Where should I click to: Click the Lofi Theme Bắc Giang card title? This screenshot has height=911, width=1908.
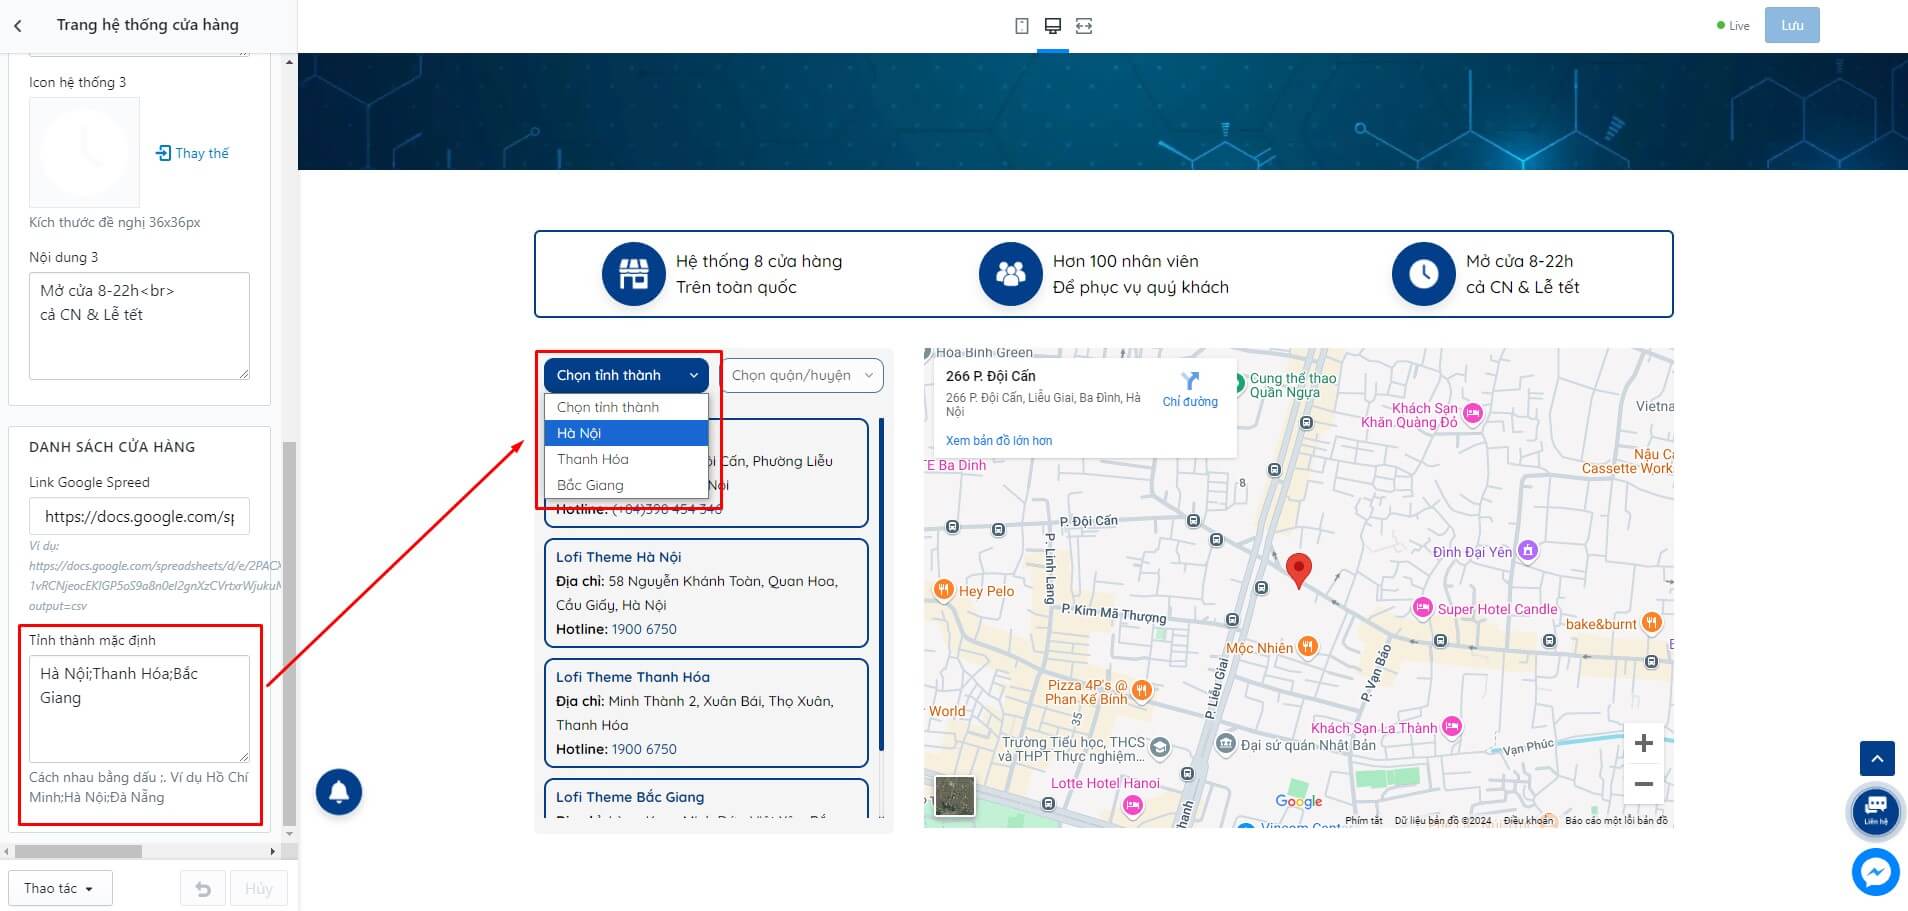point(630,797)
